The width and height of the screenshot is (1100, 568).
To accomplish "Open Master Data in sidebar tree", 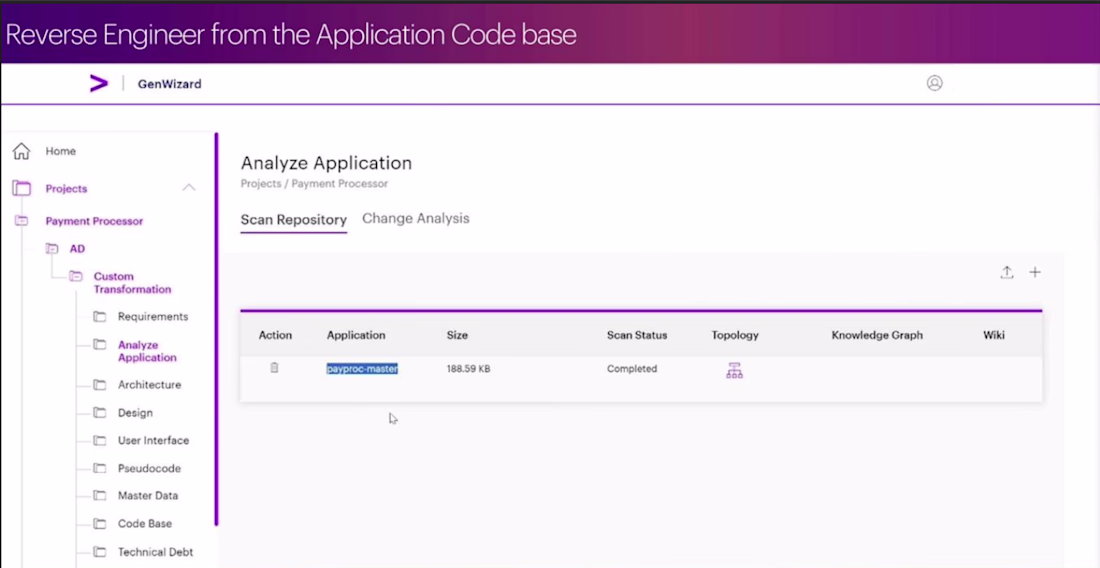I will point(147,495).
